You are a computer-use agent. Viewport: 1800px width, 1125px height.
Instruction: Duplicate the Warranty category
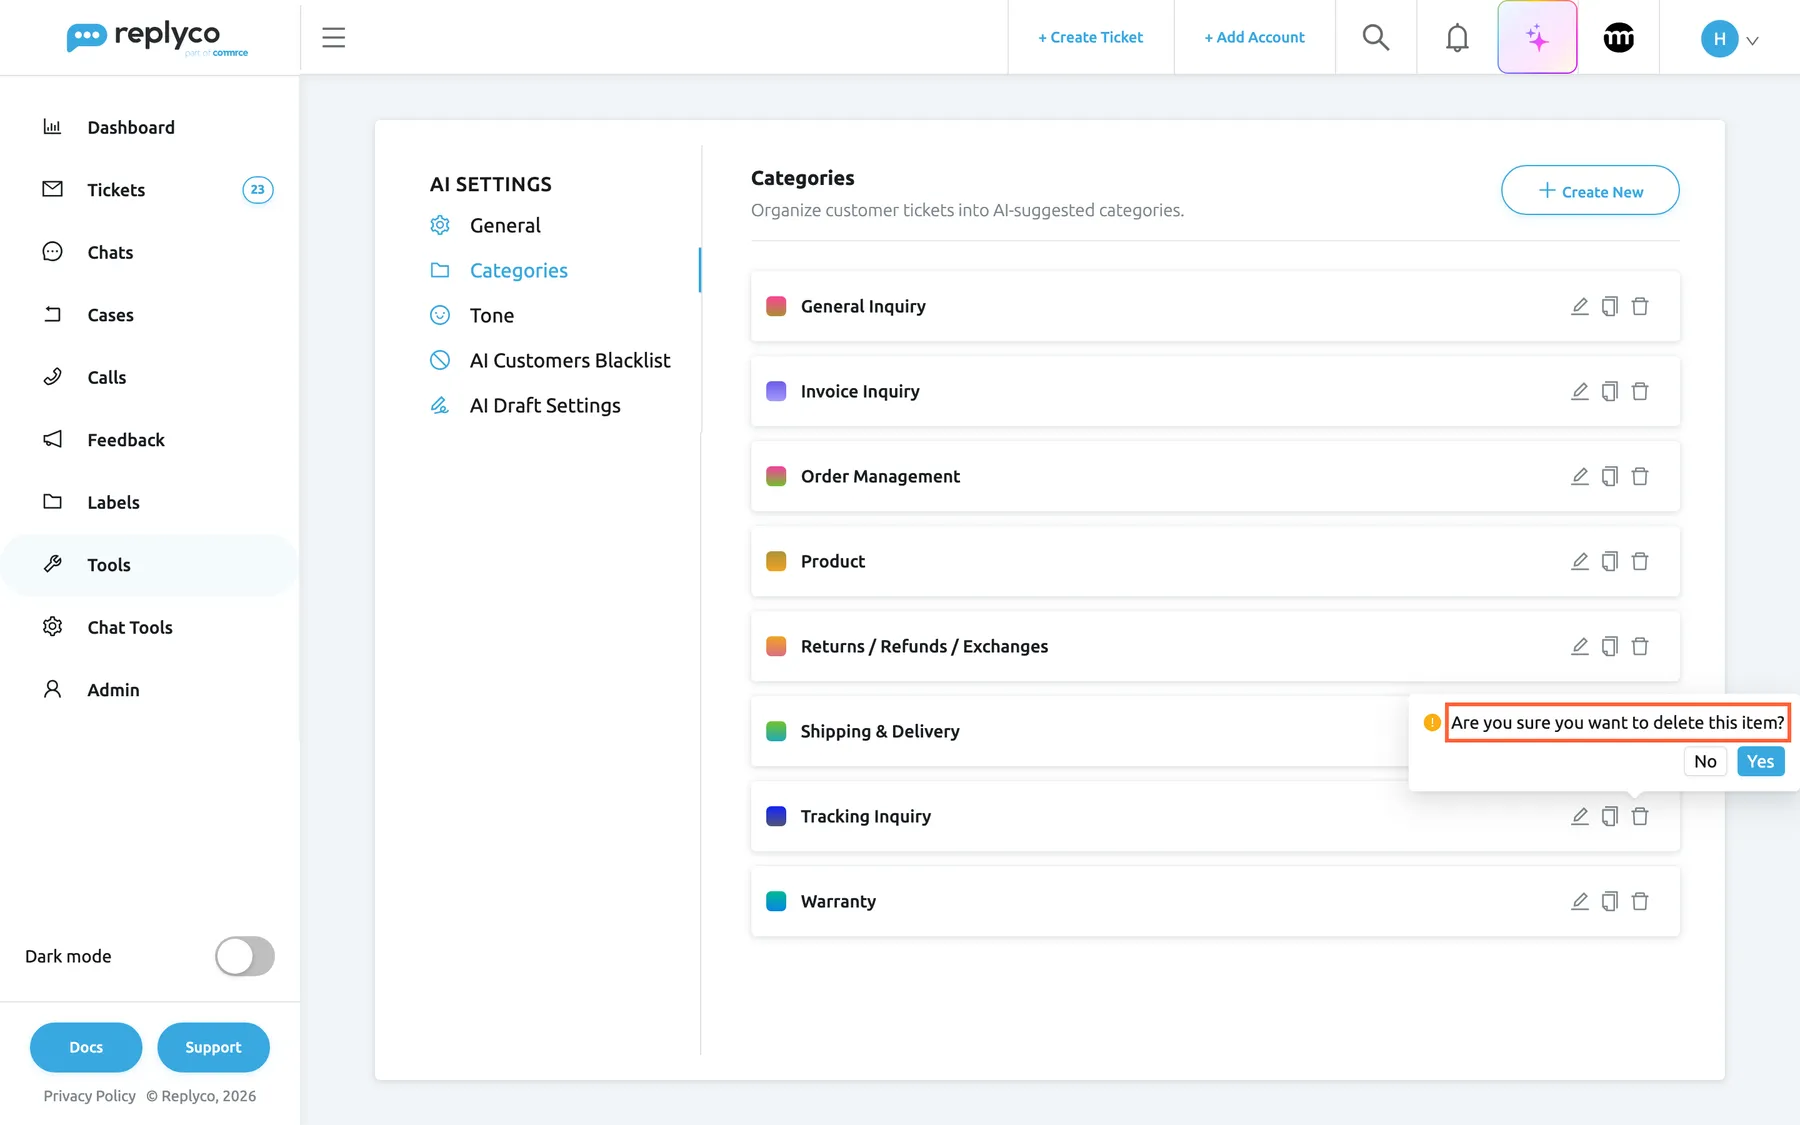1610,901
